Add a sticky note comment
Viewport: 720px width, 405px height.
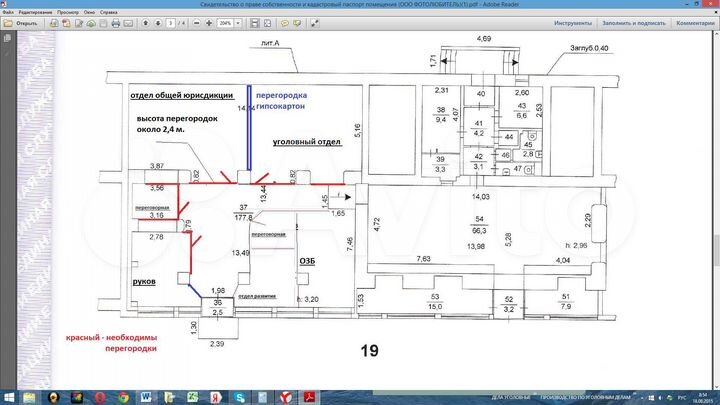click(284, 22)
